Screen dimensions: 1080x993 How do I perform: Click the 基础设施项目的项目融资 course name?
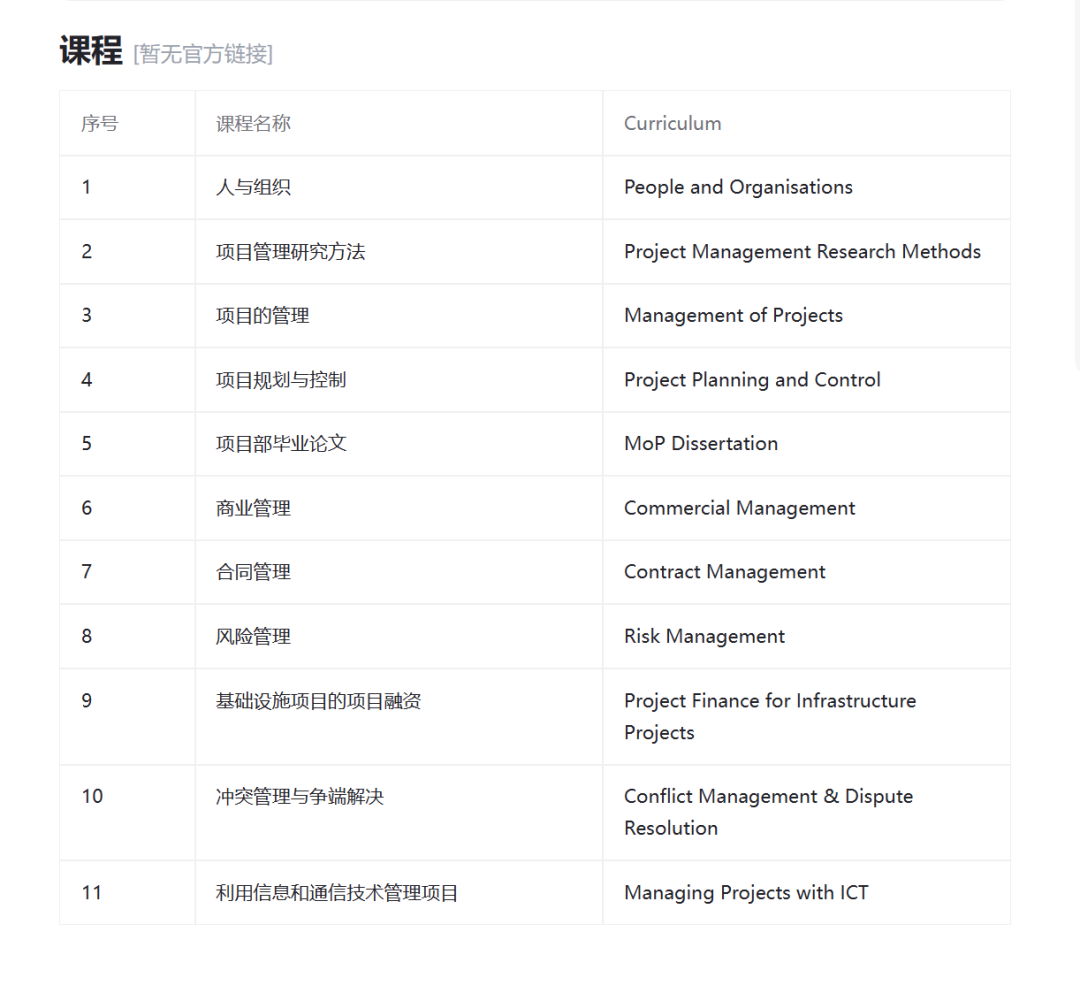point(318,701)
